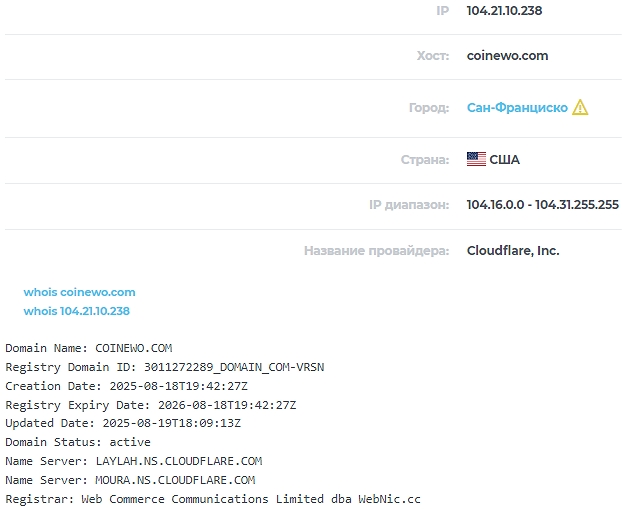The image size is (622, 509).
Task: Click the Cloudflare, Inc. provider name
Action: [513, 251]
